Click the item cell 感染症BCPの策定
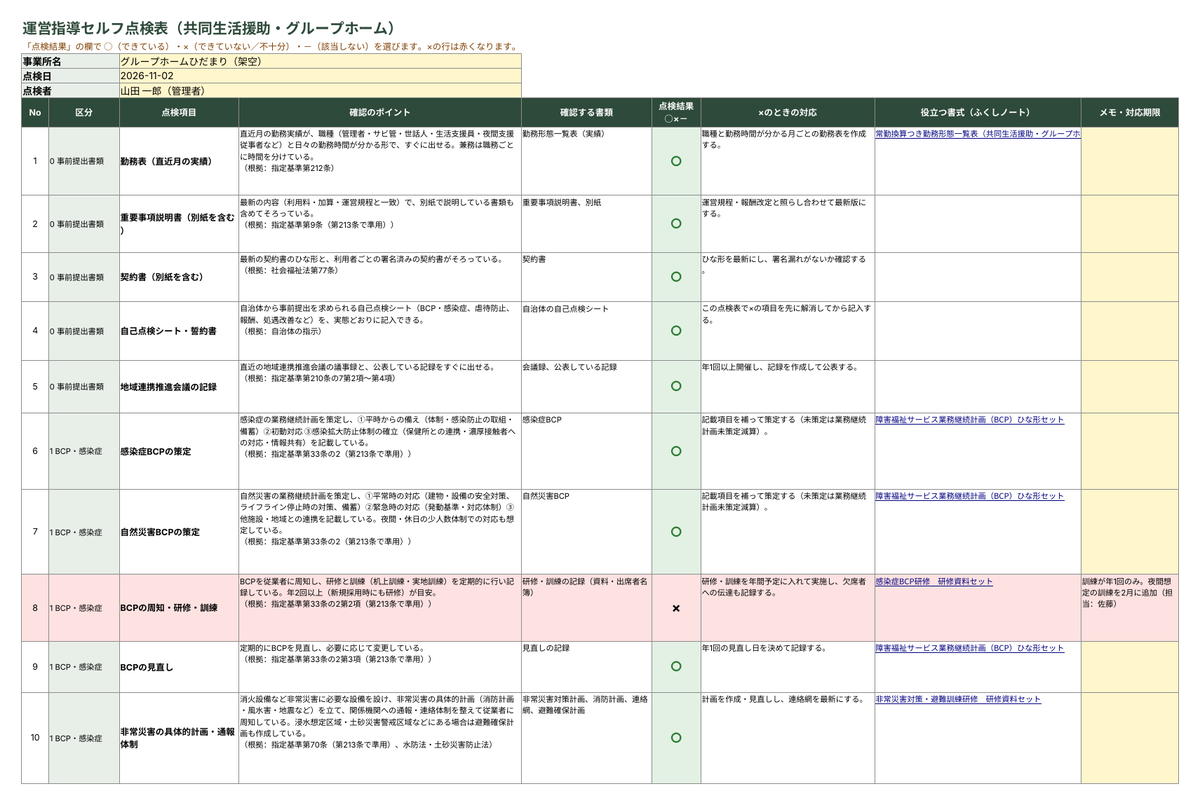The height and width of the screenshot is (805, 1200). point(178,451)
